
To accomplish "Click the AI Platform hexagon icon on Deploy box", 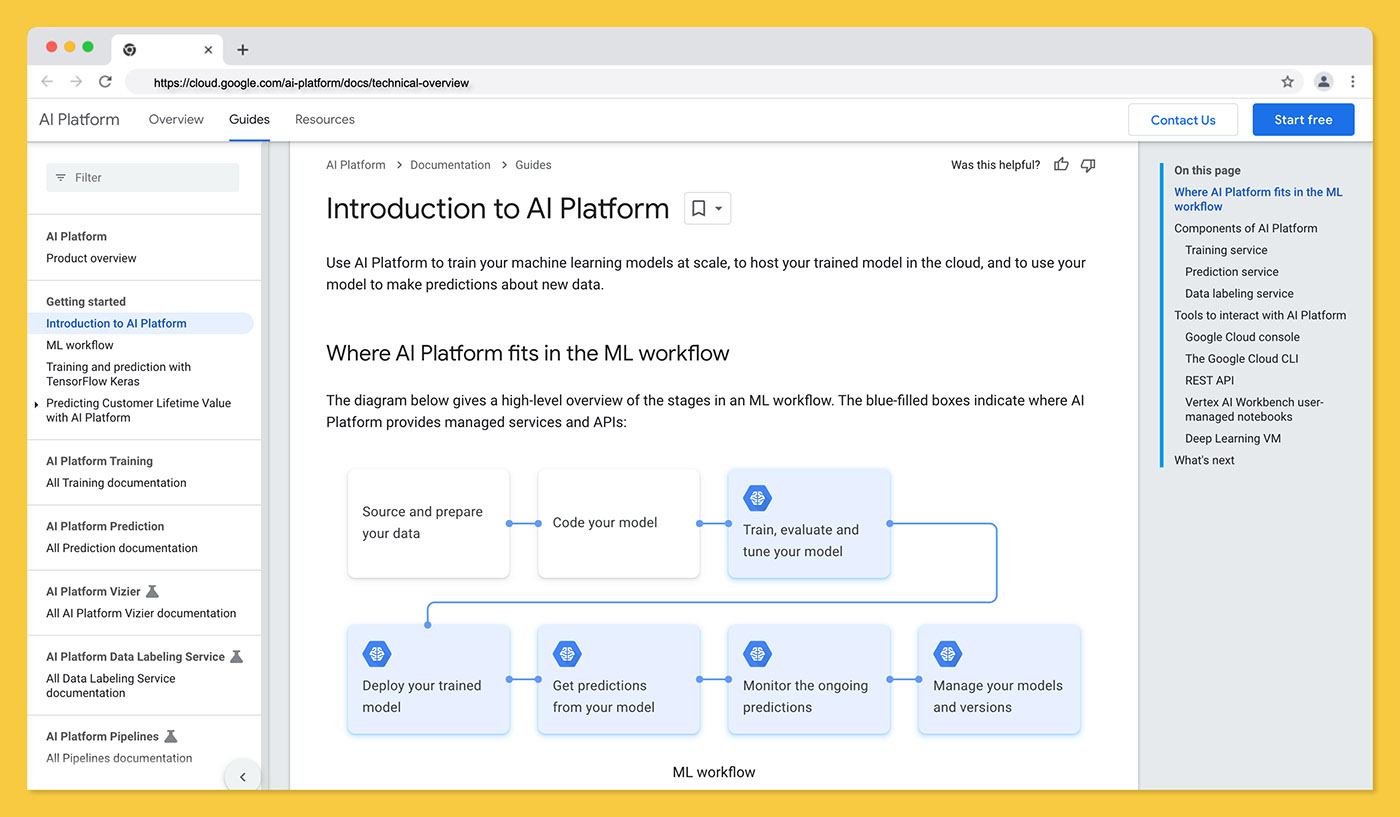I will click(x=377, y=653).
